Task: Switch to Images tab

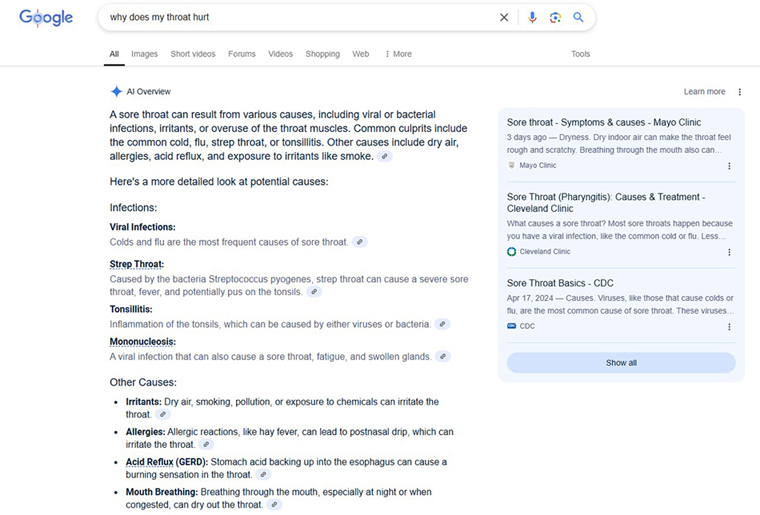Action: tap(144, 54)
